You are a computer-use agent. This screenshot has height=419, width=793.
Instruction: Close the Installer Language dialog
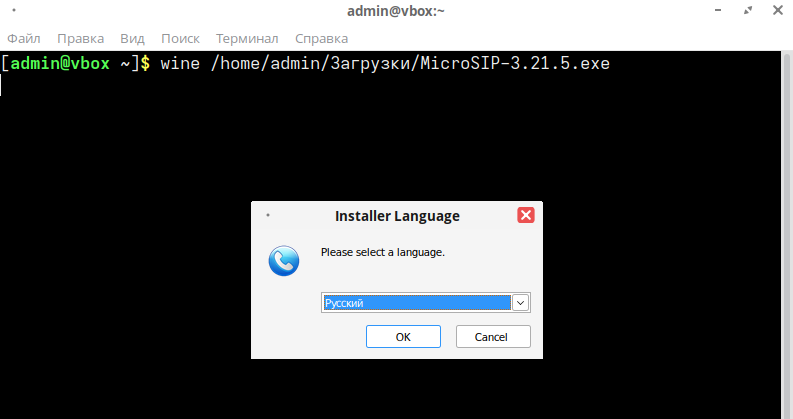coord(525,215)
